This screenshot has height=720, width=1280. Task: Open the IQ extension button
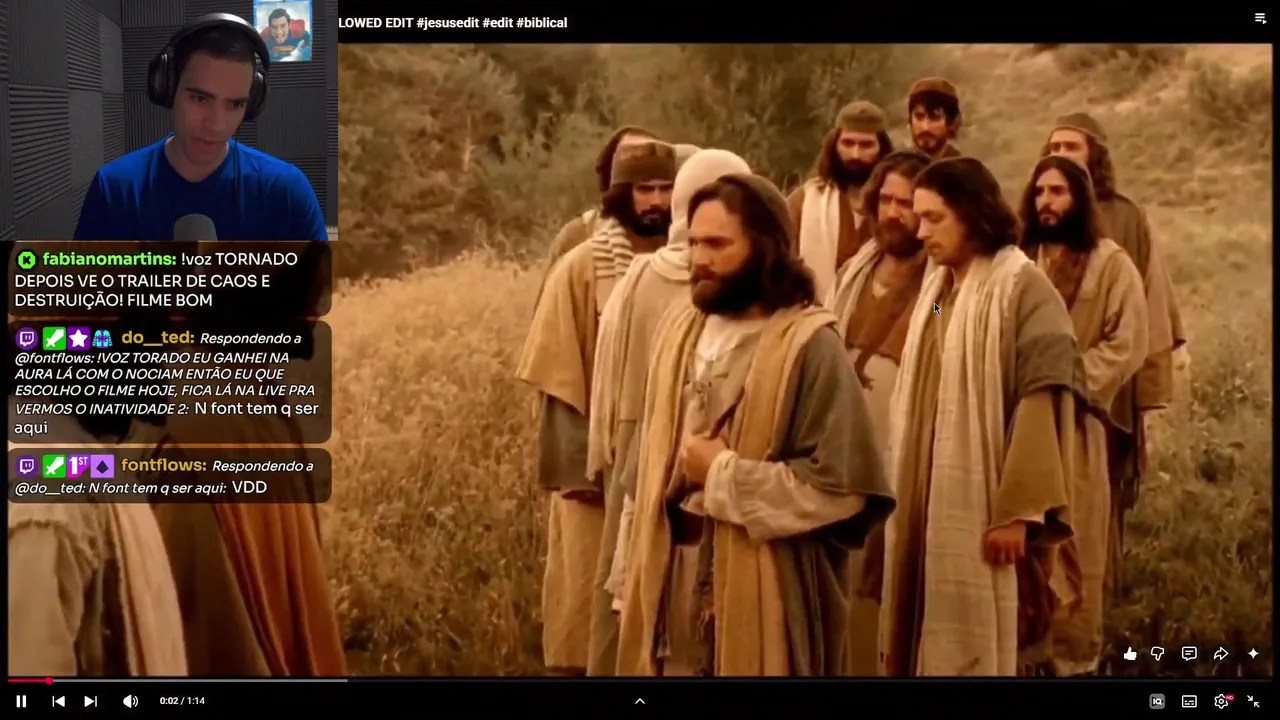(x=1157, y=701)
